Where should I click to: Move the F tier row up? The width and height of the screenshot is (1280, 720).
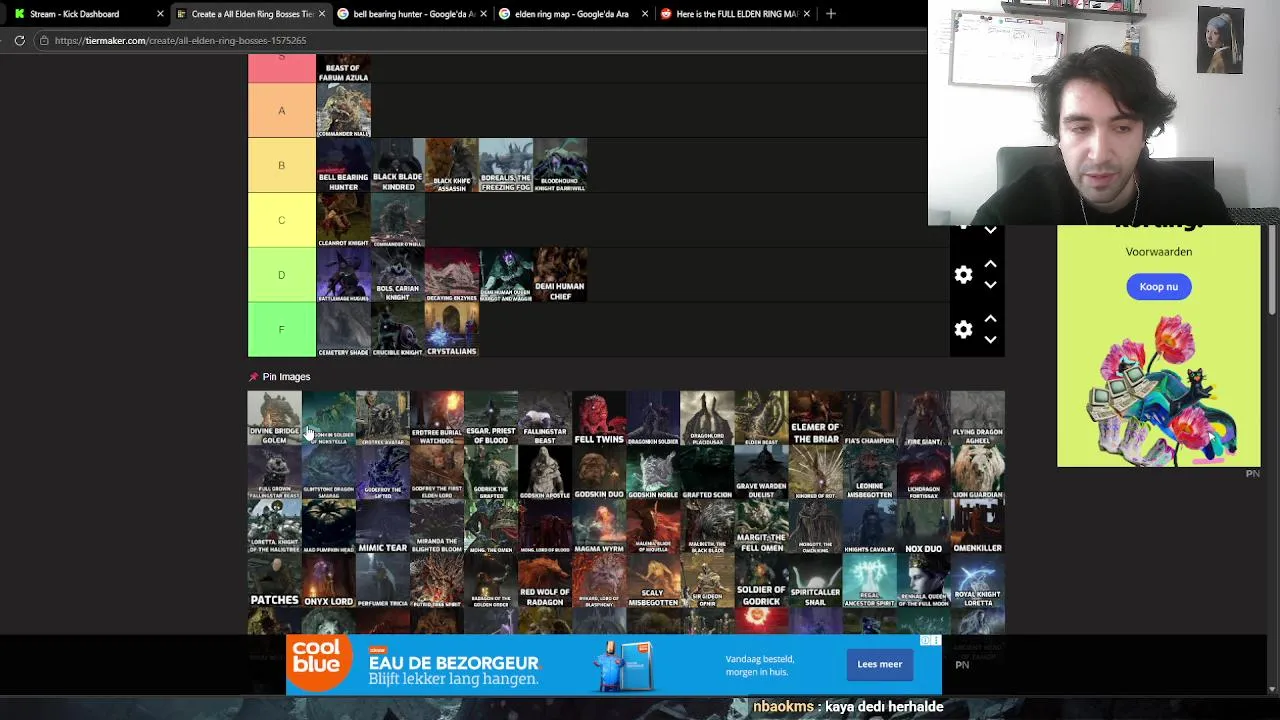(x=990, y=320)
